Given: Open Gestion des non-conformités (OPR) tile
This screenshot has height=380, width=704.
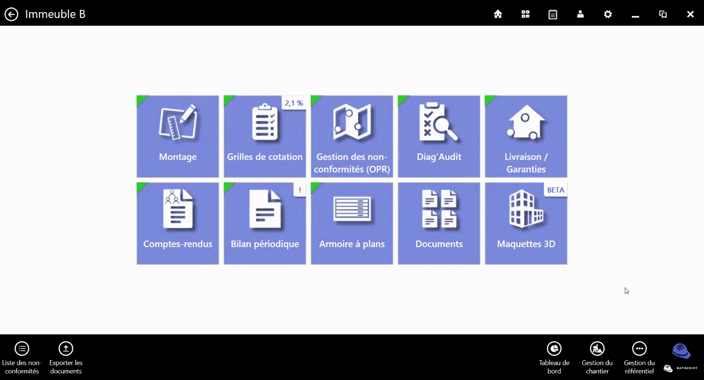Looking at the screenshot, I should (x=352, y=136).
